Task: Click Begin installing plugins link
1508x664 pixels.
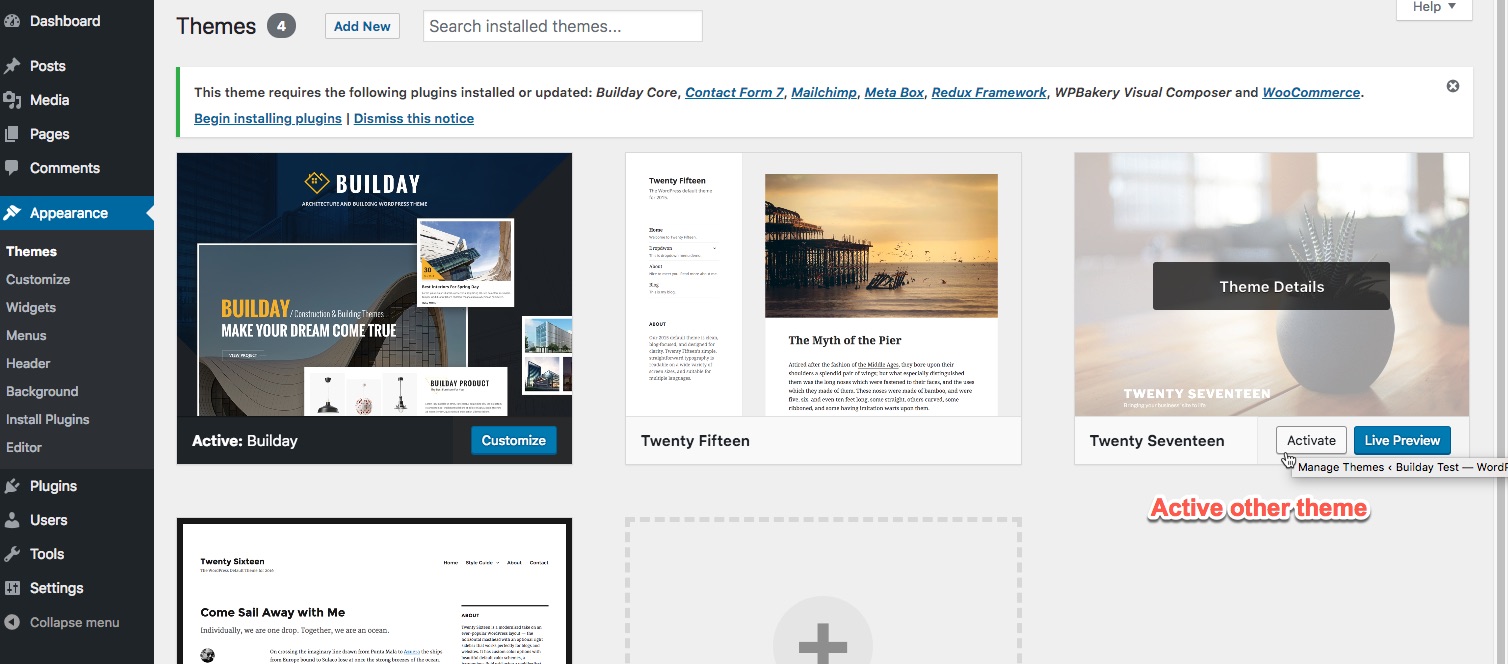Action: (268, 118)
